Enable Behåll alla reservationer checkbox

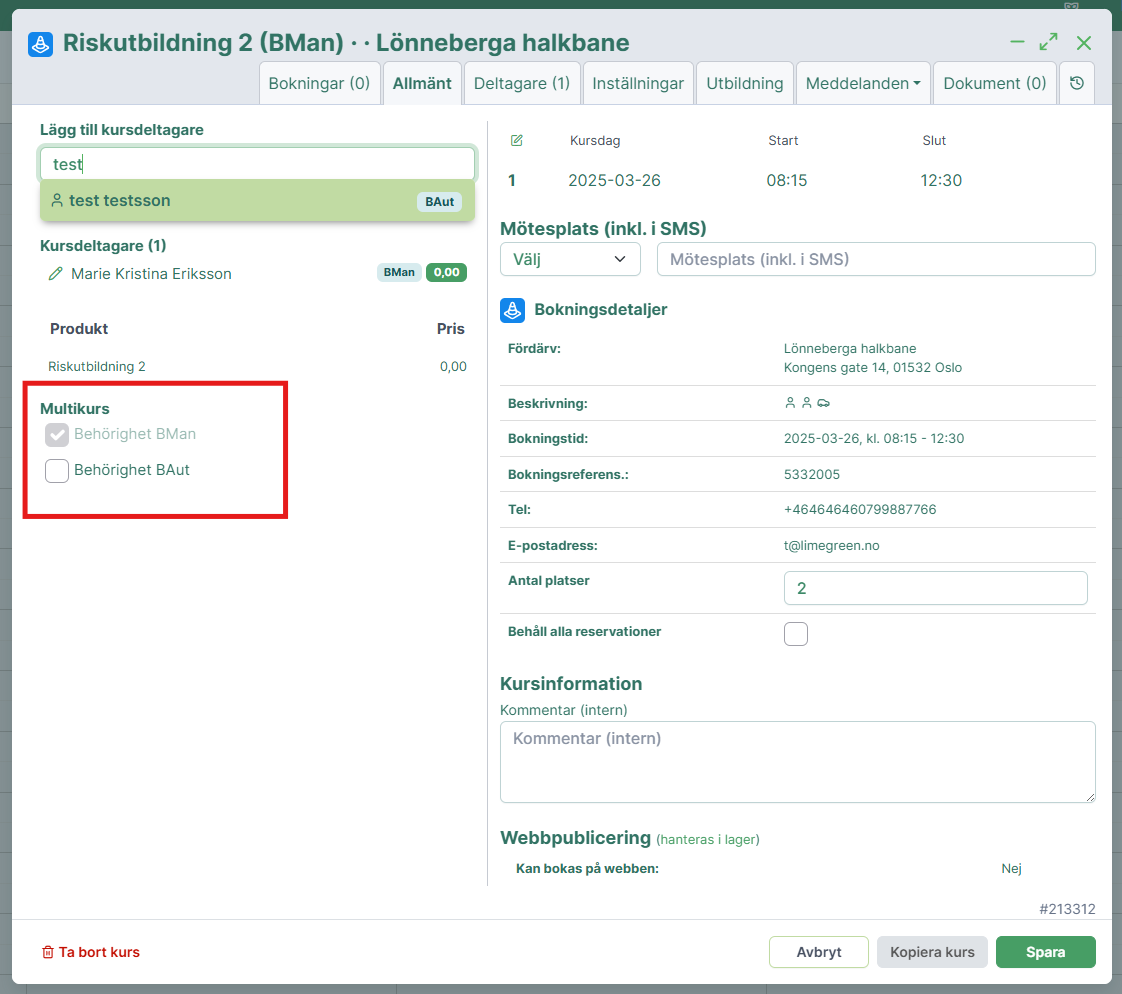click(x=796, y=634)
